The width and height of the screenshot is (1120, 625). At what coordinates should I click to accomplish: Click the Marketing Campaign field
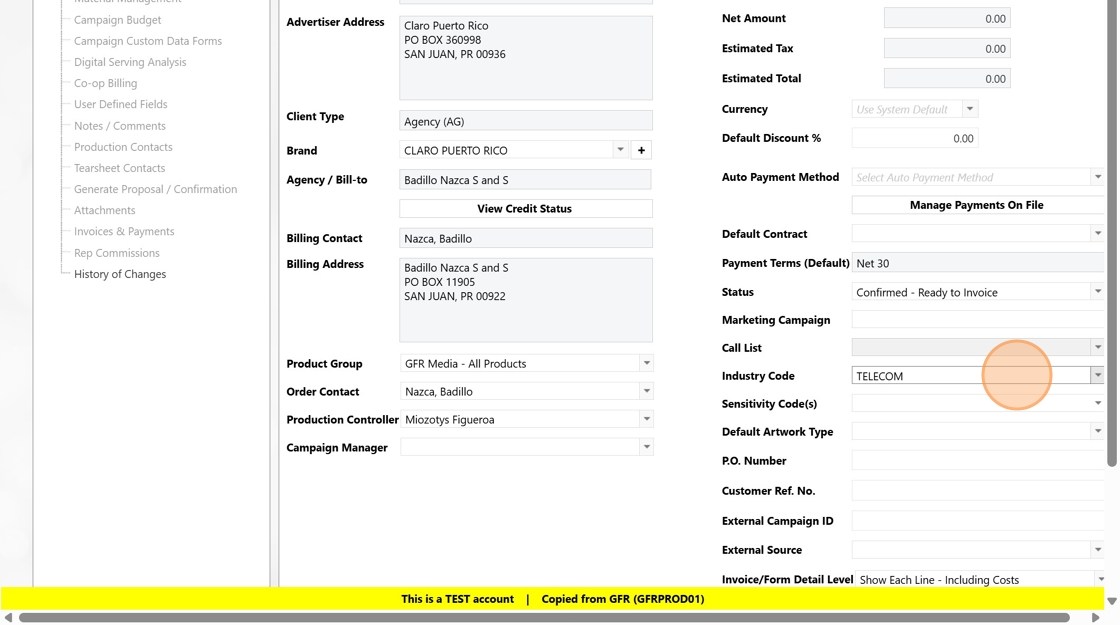pos(978,319)
